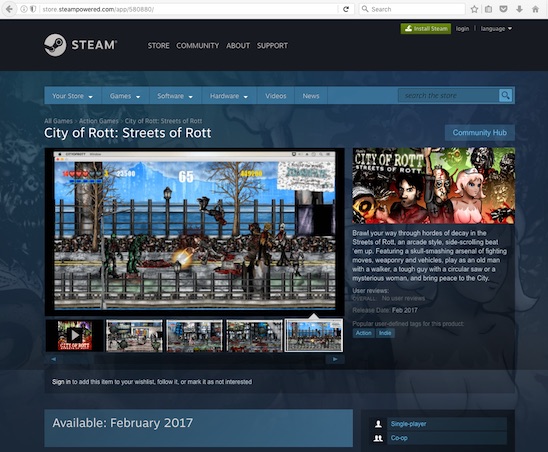548x452 pixels.
Task: Expand the Software dropdown
Action: click(175, 96)
